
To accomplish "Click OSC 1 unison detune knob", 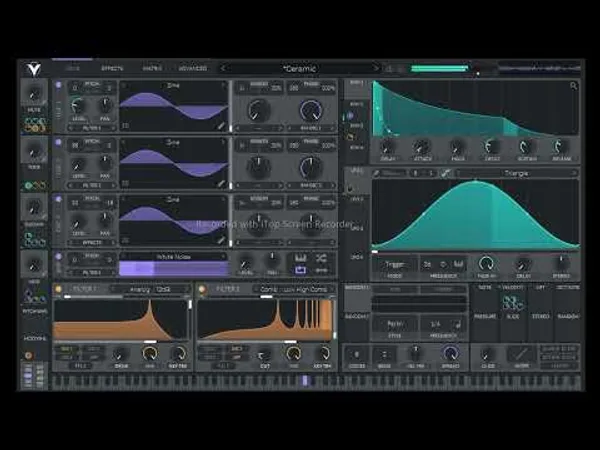I will [259, 110].
